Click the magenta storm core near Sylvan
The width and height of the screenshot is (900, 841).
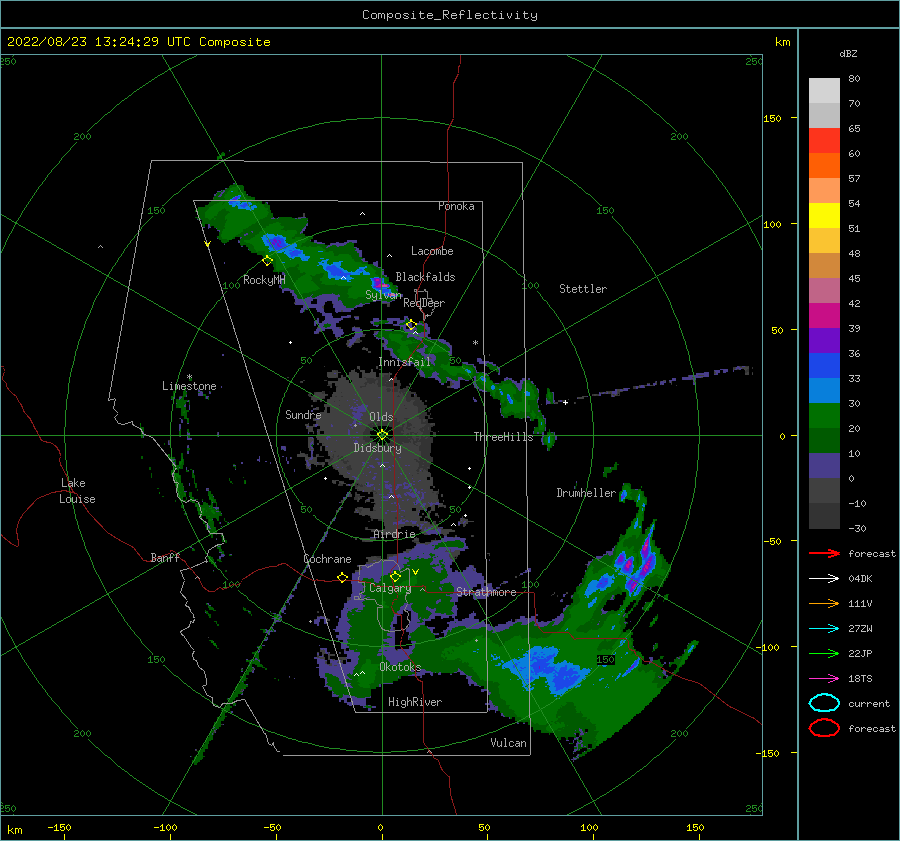[x=379, y=283]
